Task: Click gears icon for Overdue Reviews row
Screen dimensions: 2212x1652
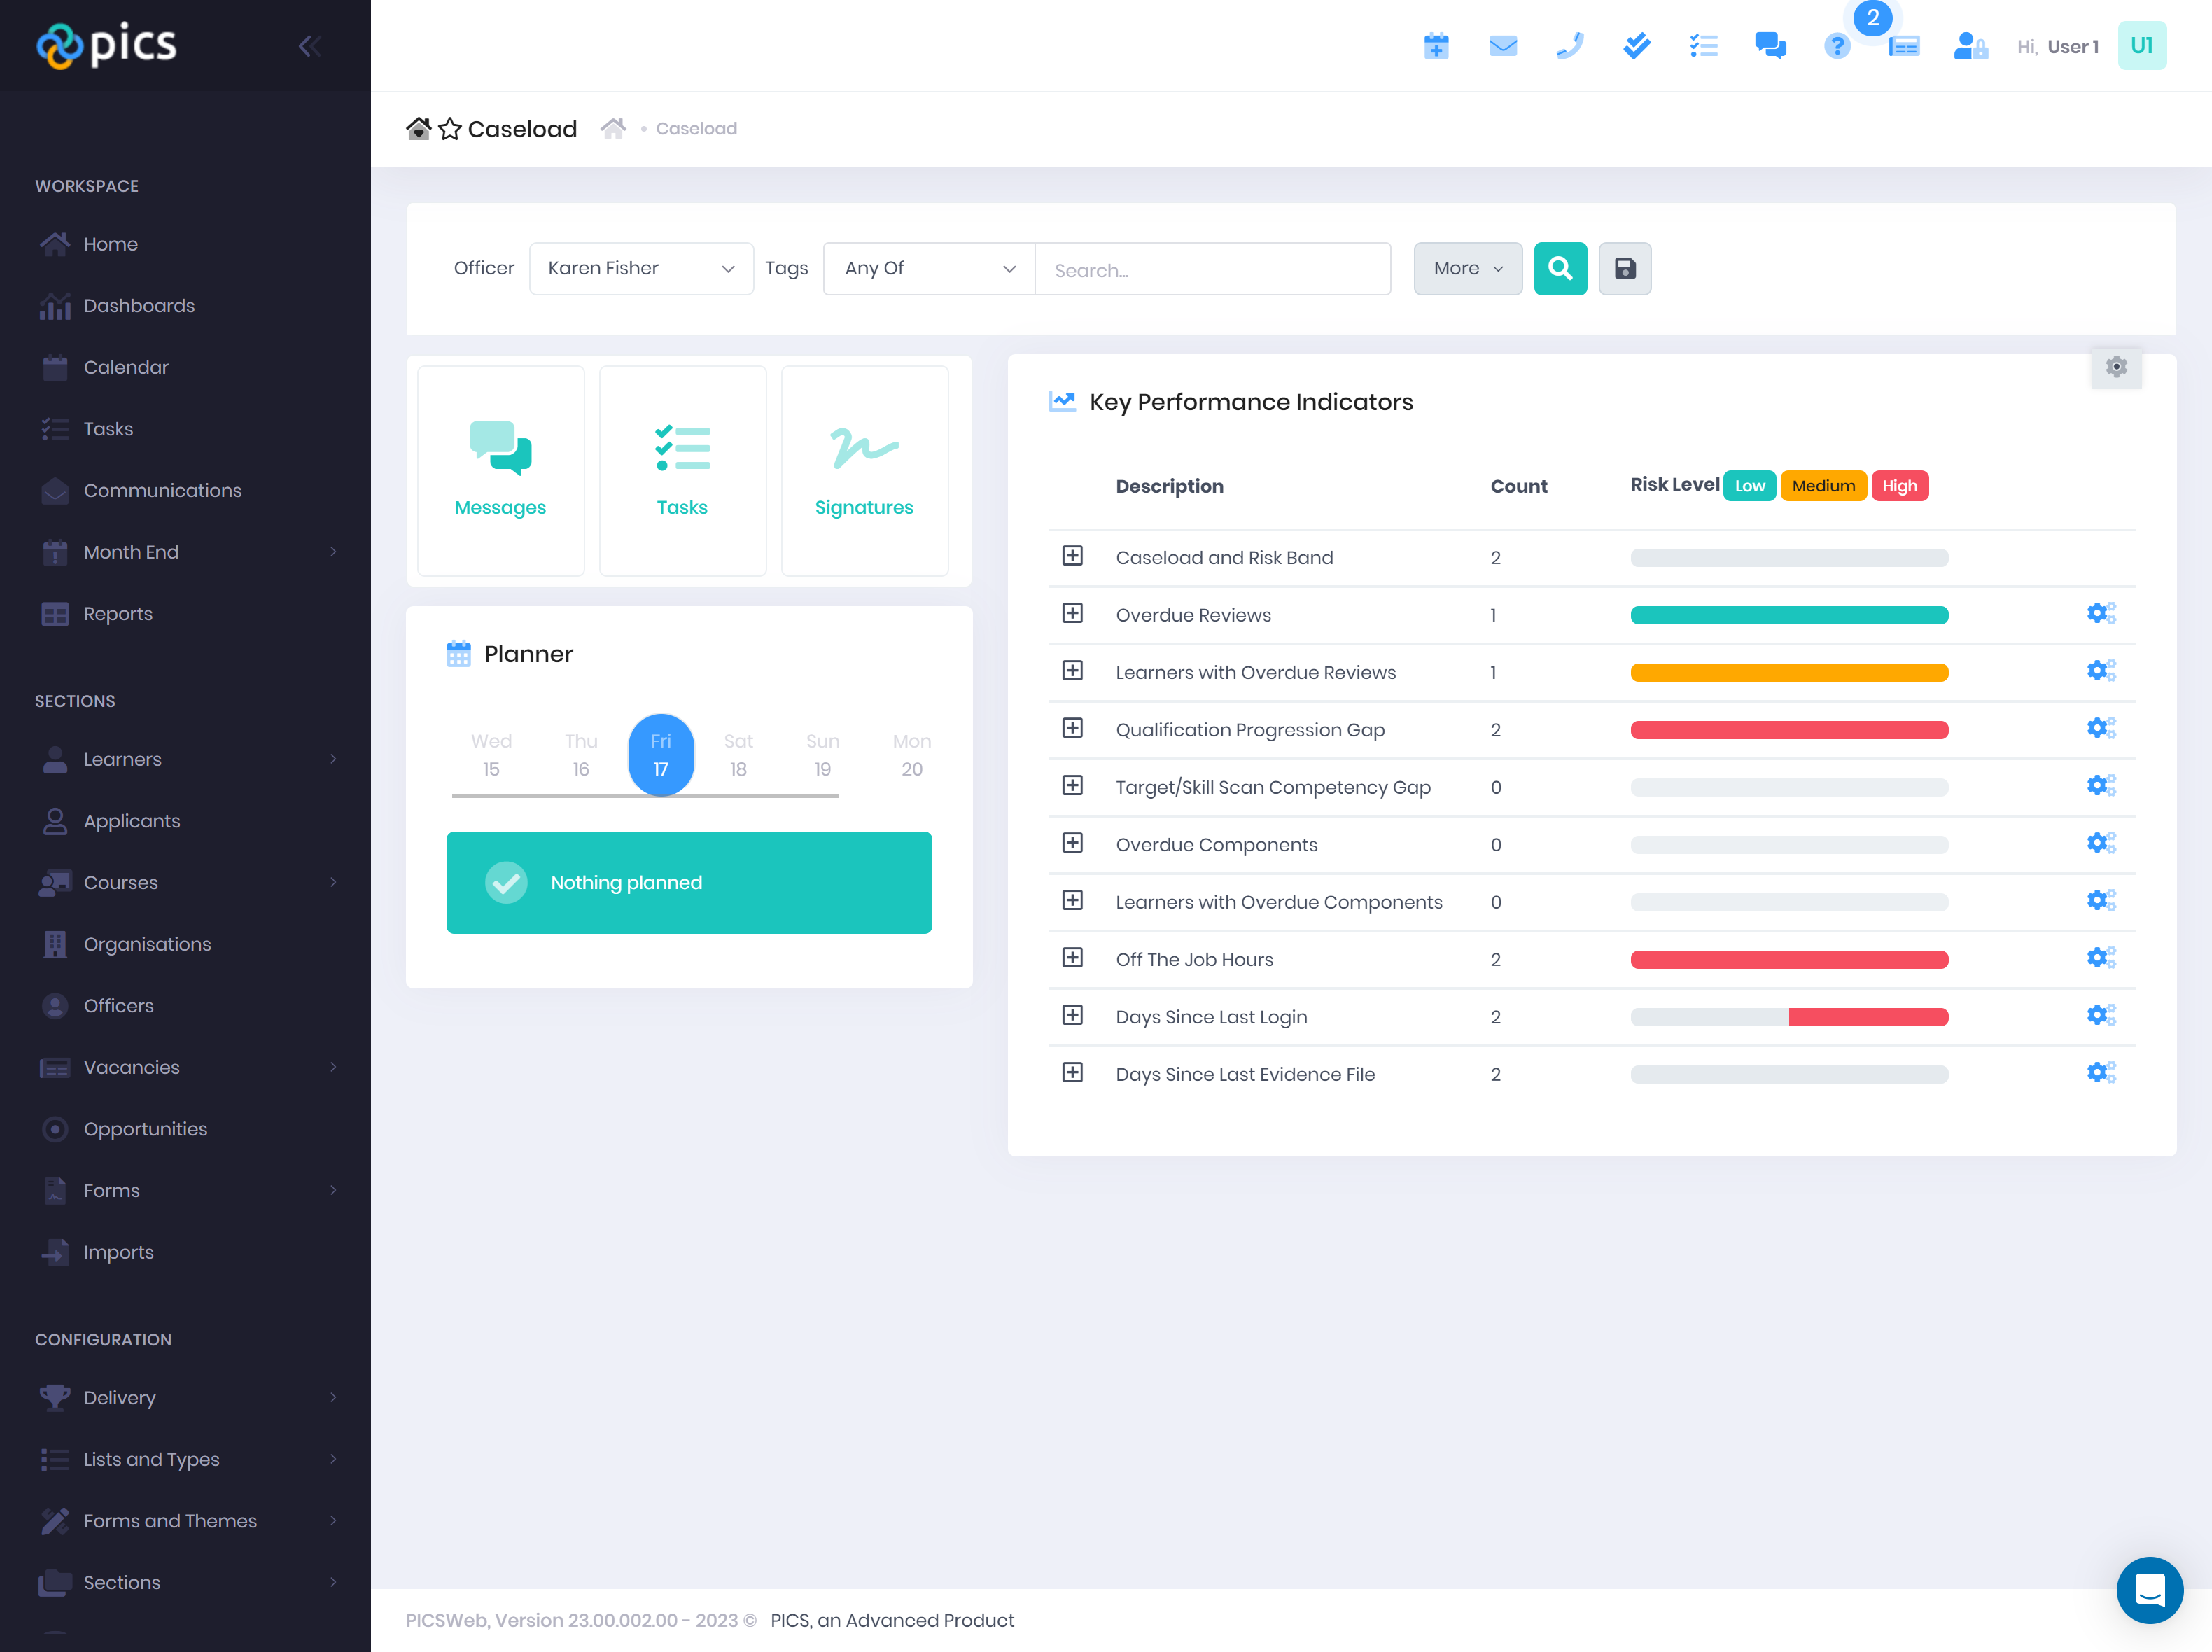Action: (x=2100, y=613)
